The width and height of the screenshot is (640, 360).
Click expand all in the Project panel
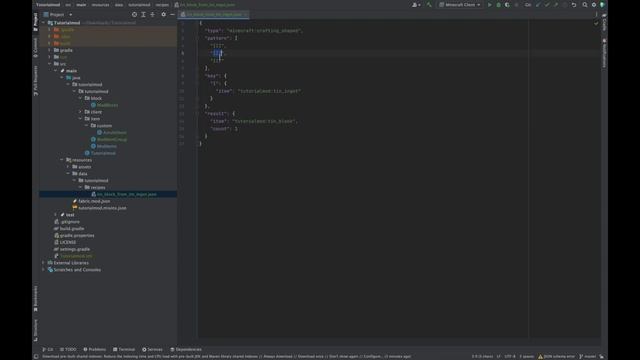[143, 14]
